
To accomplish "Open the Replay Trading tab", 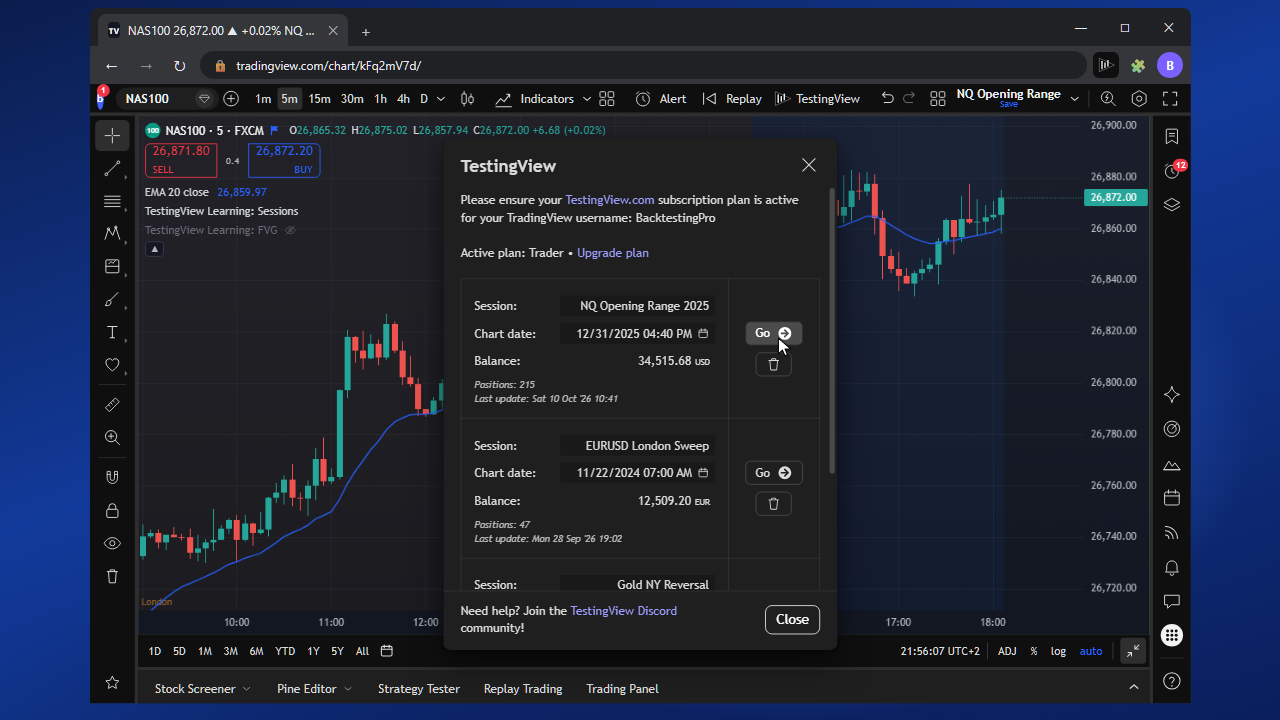I will (523, 689).
